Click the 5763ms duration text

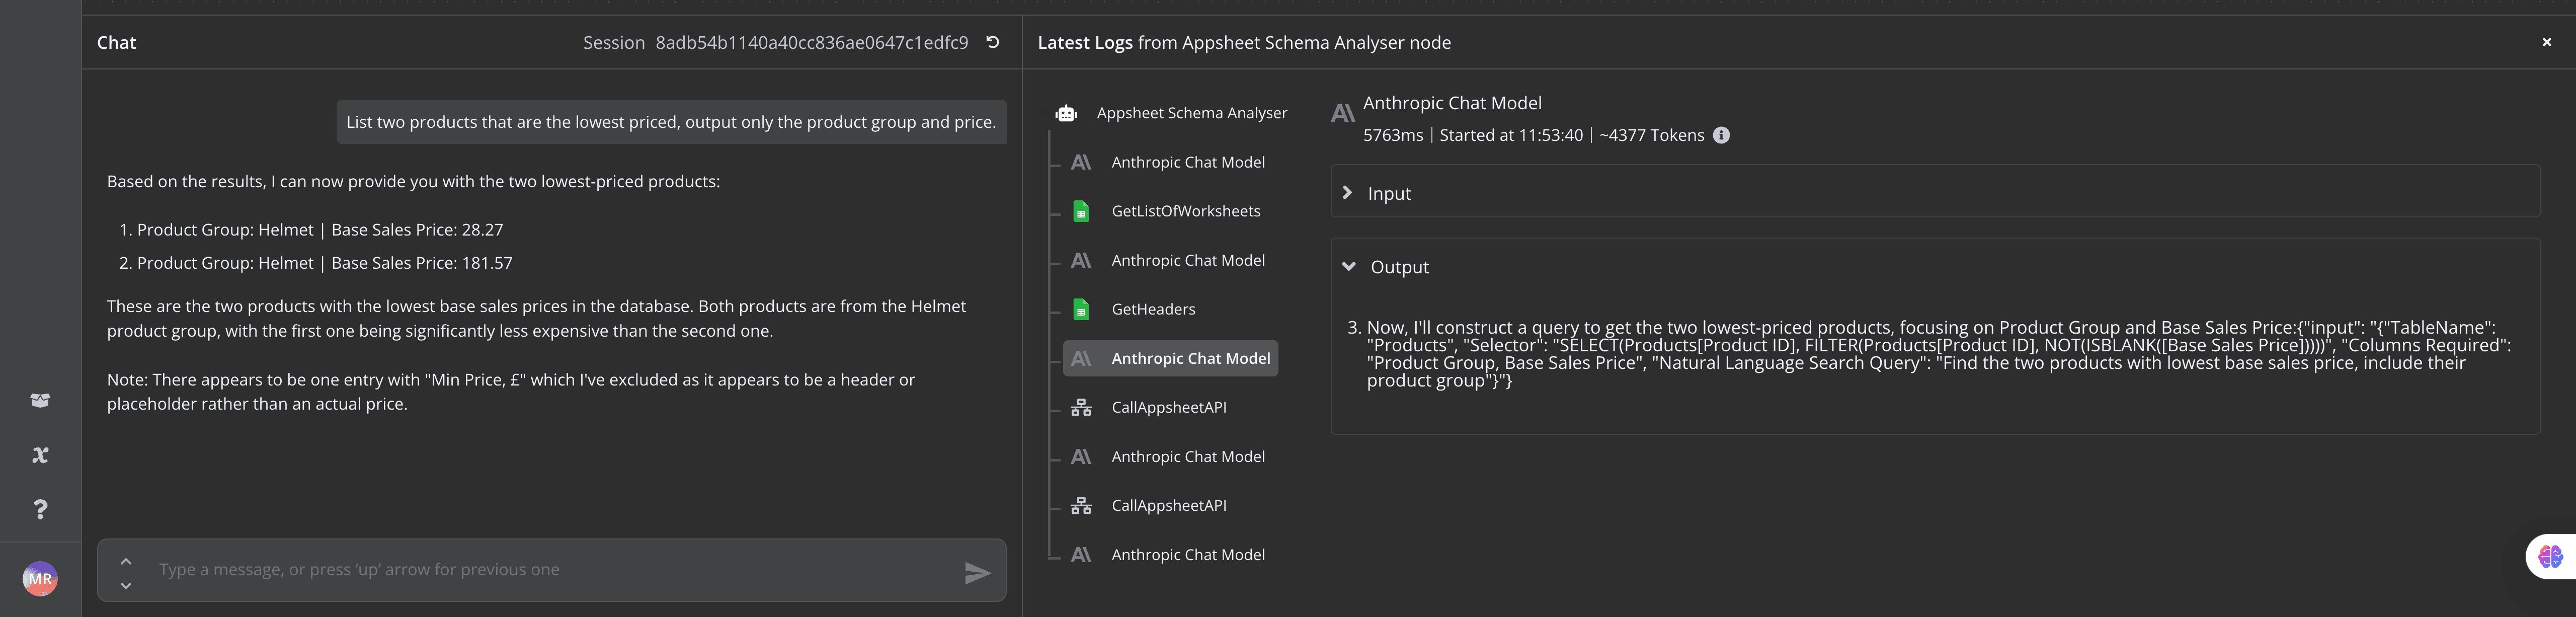point(1393,135)
